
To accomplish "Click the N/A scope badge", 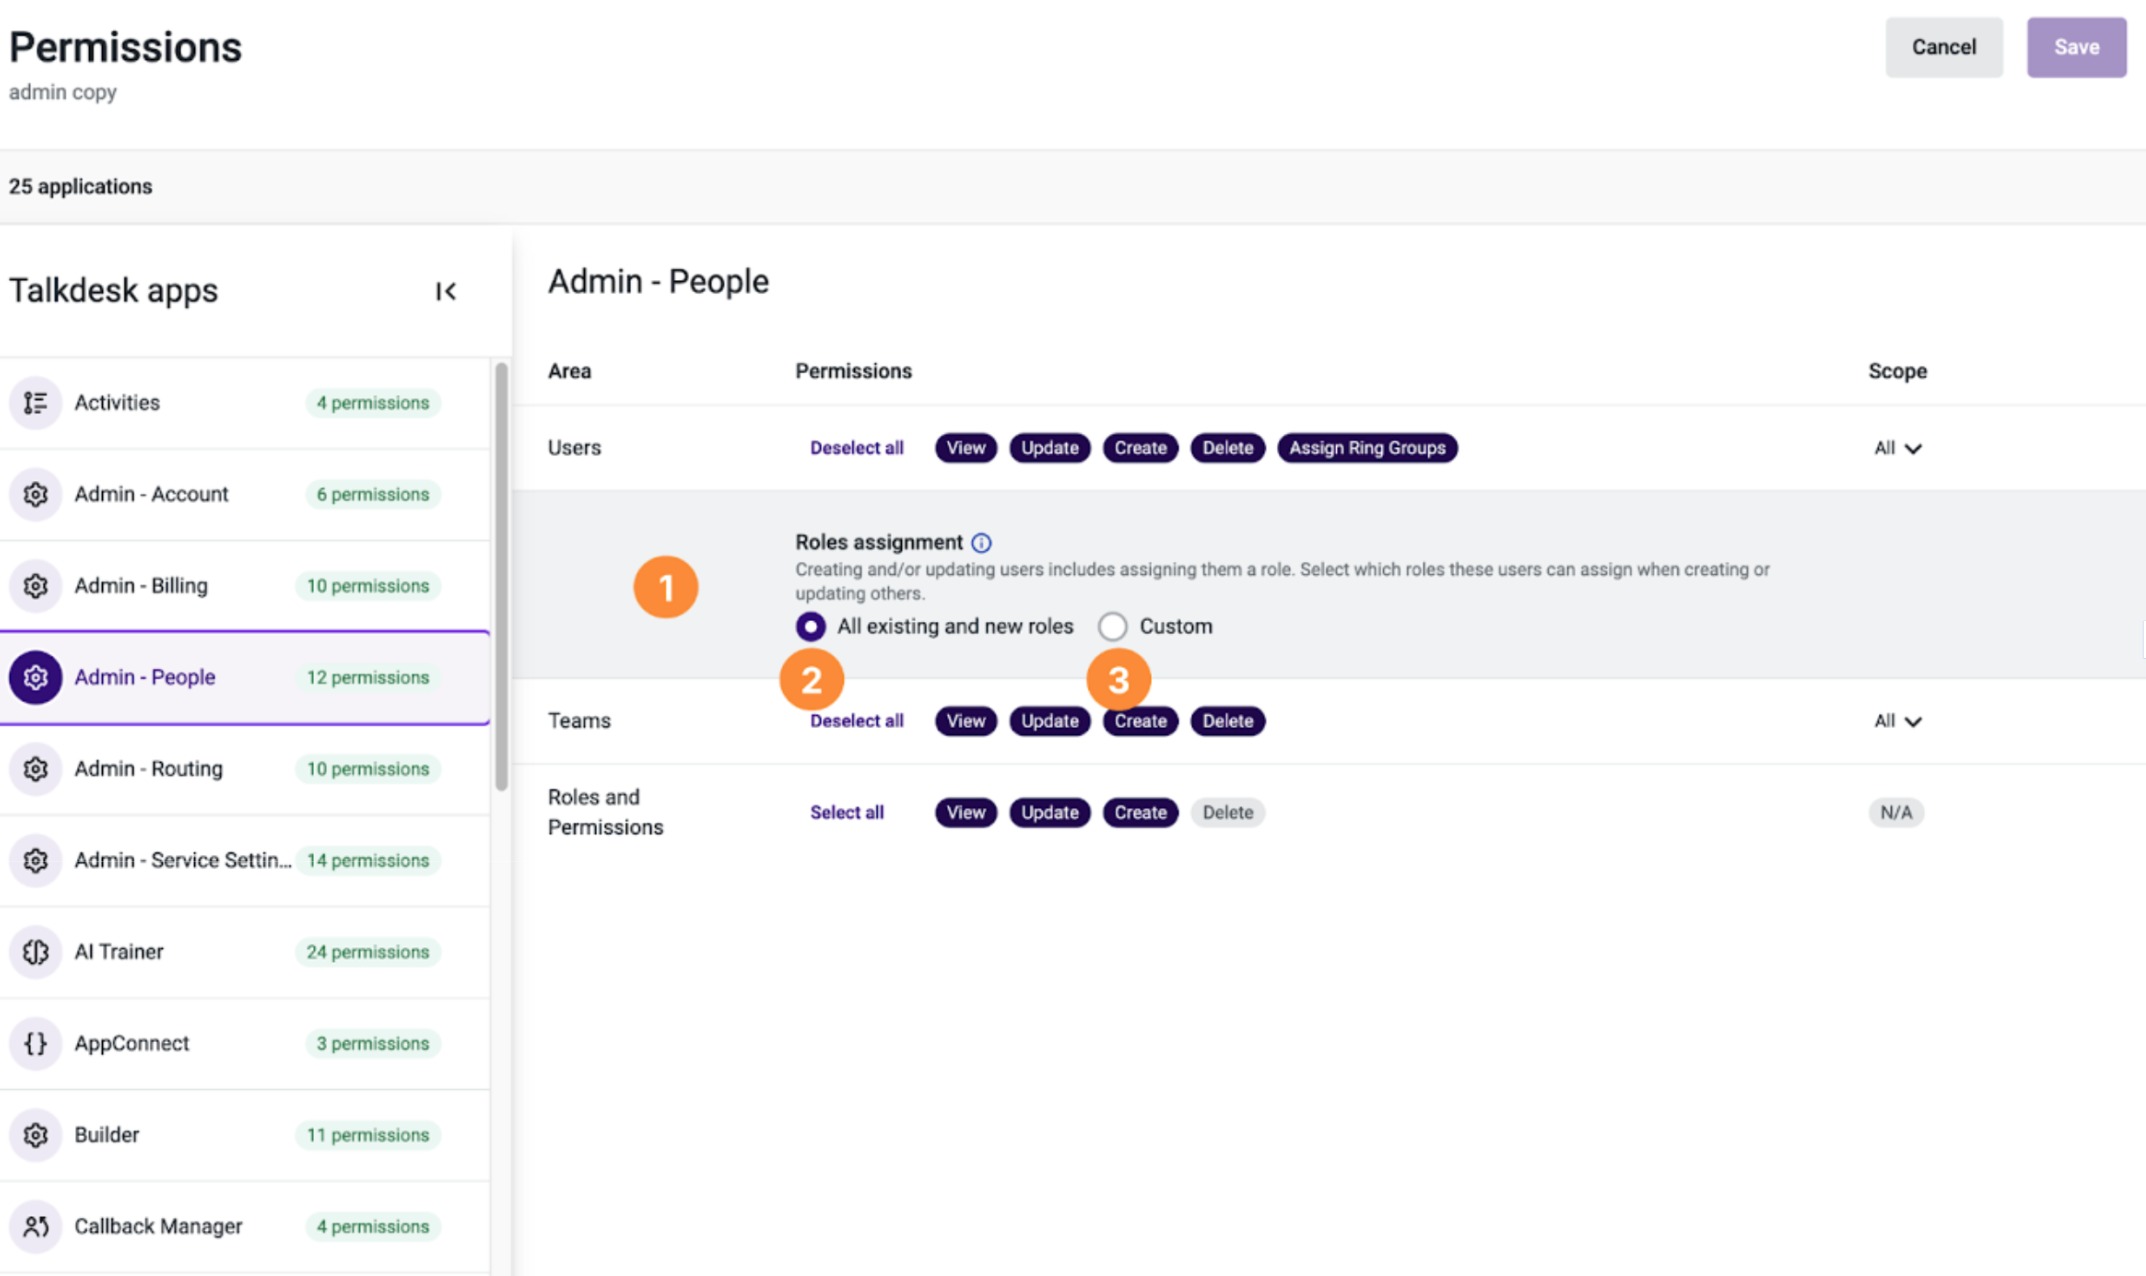I will [x=1895, y=812].
